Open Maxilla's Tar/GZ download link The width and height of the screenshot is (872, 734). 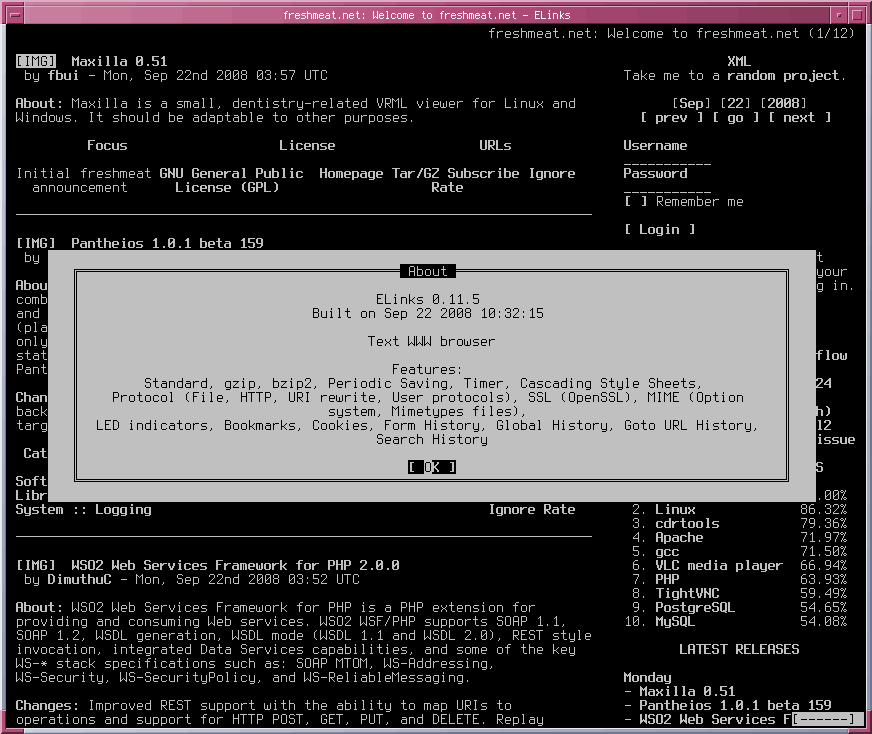point(415,173)
